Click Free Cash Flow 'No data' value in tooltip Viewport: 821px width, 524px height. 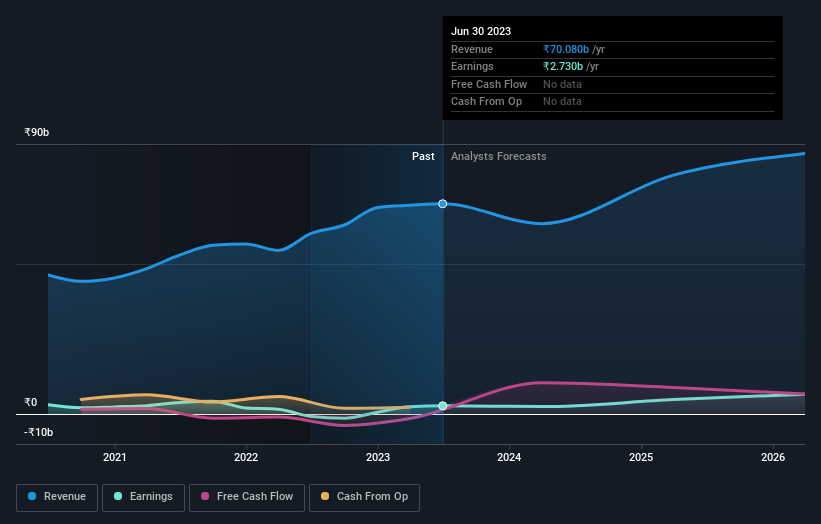point(562,84)
